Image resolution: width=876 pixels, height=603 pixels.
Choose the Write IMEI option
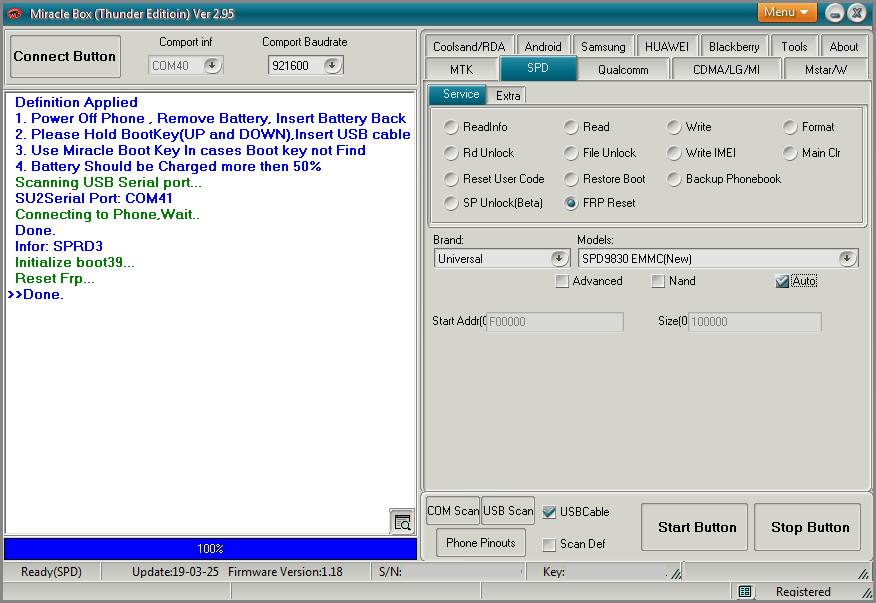tap(674, 153)
